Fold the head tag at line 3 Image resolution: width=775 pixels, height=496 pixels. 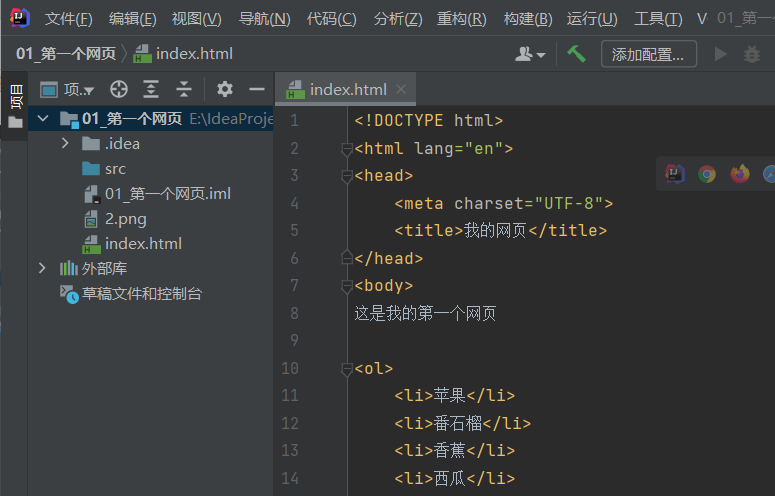[347, 176]
